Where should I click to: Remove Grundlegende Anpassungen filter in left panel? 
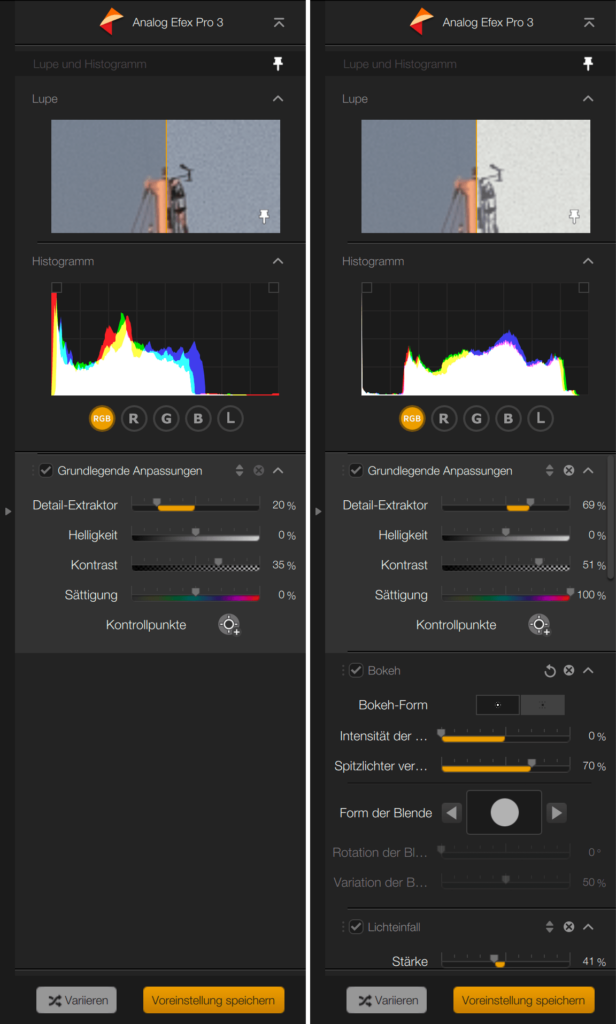(x=259, y=470)
